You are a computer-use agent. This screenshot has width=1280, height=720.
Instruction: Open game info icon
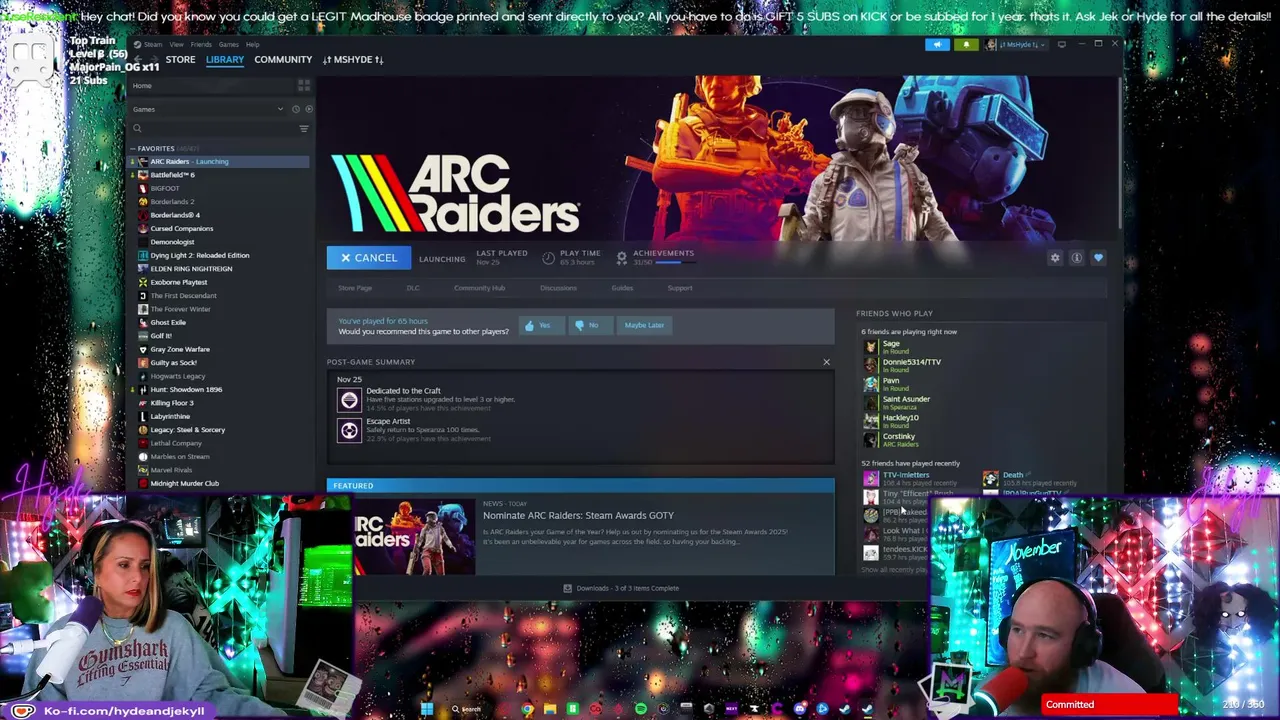[1076, 258]
